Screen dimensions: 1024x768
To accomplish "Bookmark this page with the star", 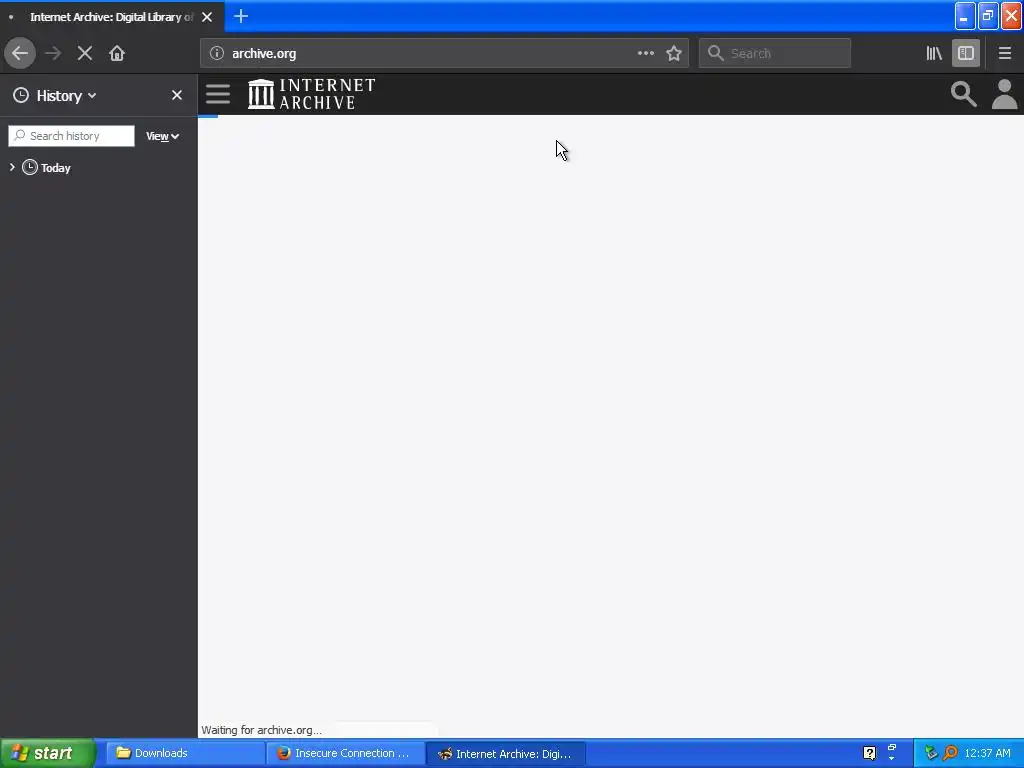I will (x=674, y=54).
